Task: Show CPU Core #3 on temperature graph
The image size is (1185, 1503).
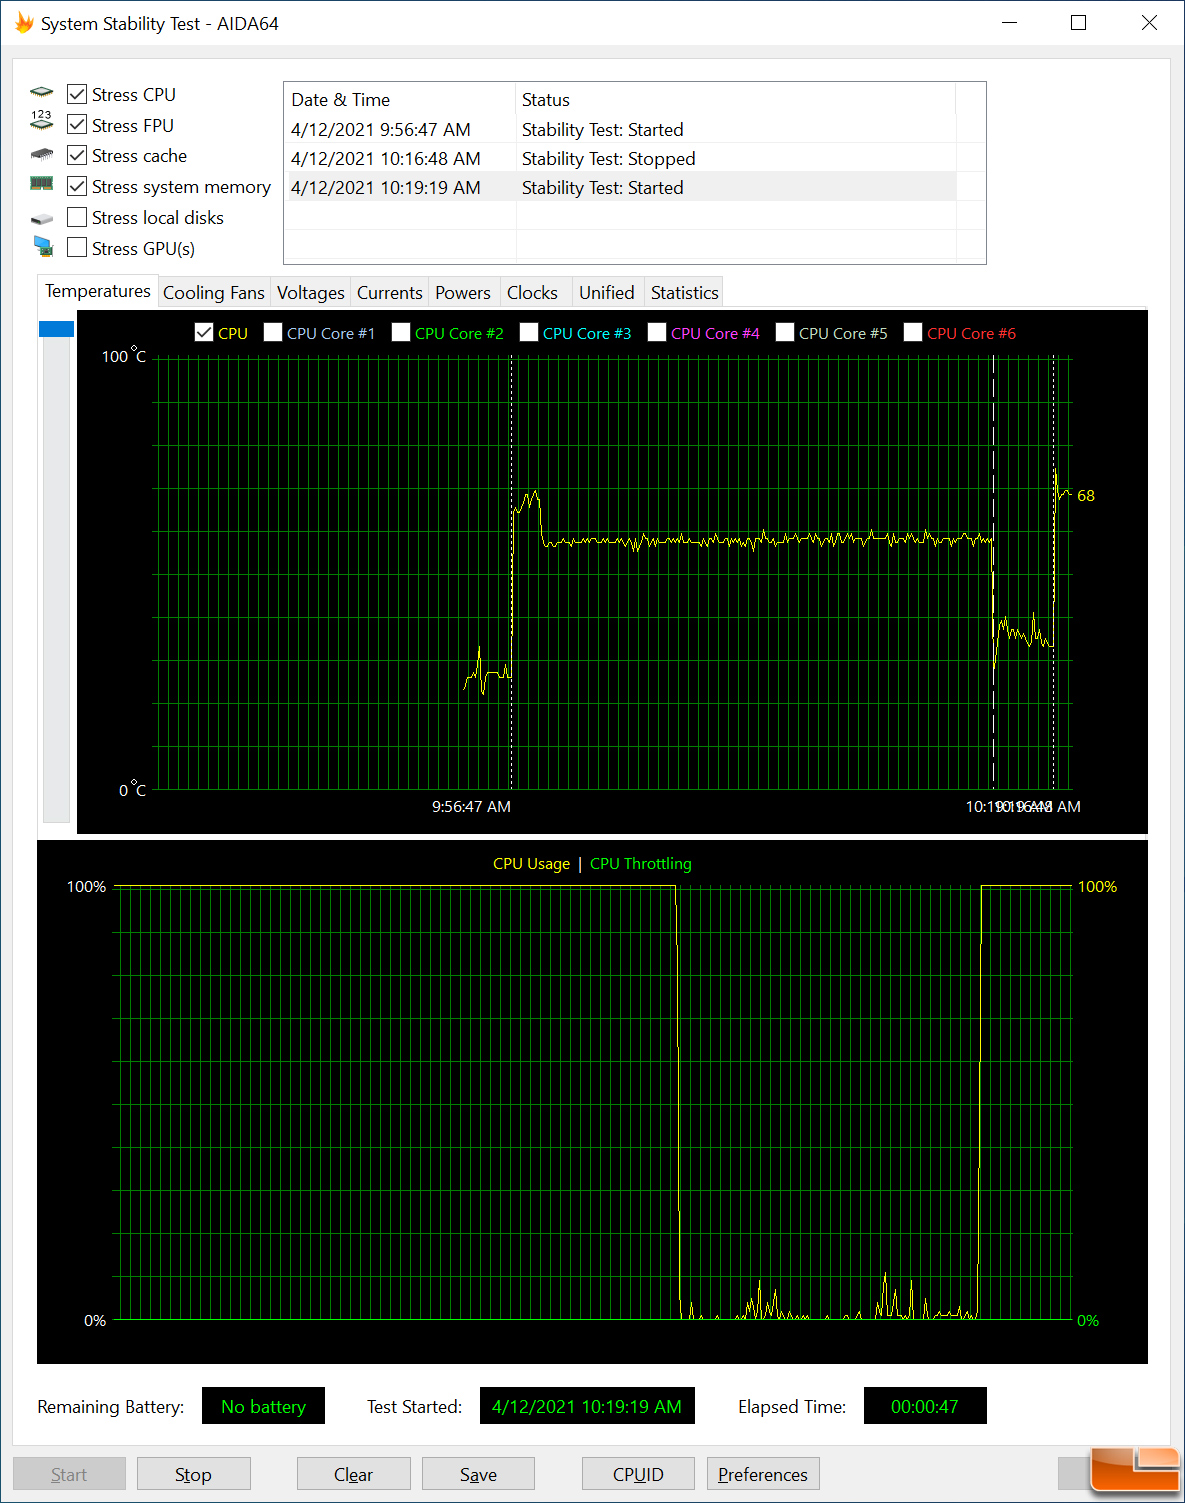Action: click(x=529, y=333)
